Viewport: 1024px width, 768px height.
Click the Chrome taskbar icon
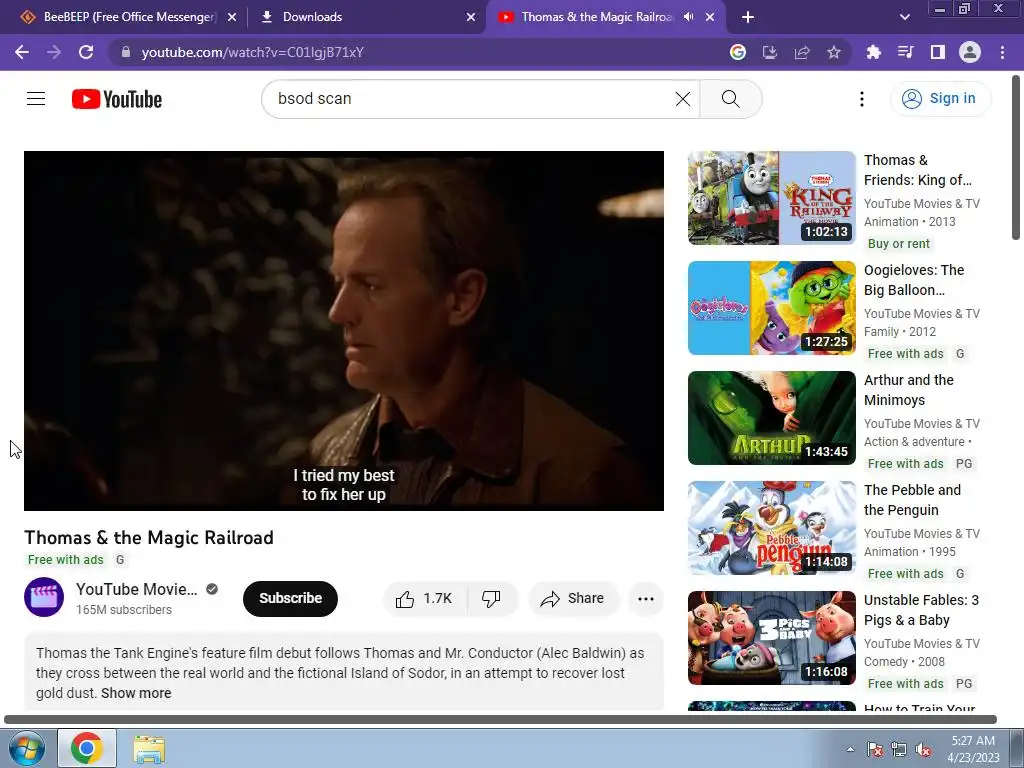pyautogui.click(x=87, y=748)
